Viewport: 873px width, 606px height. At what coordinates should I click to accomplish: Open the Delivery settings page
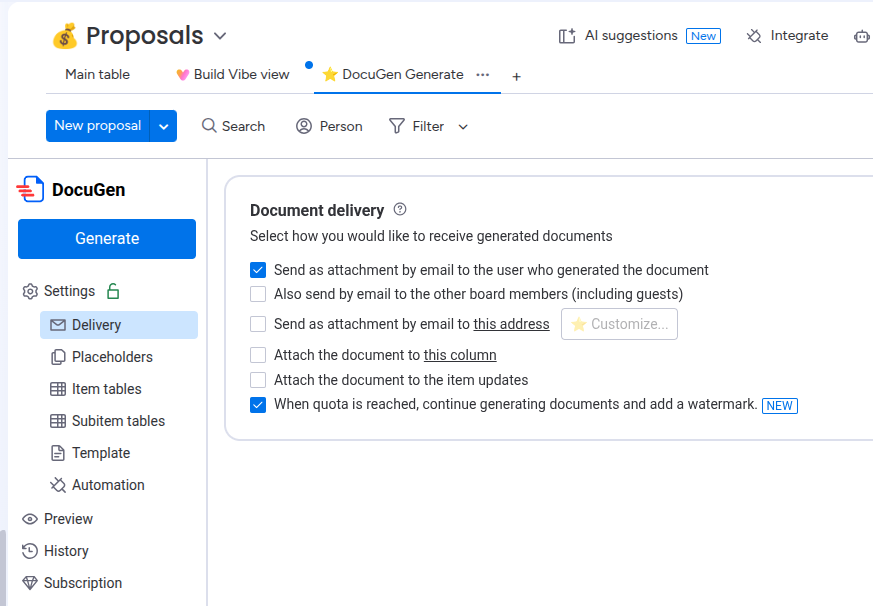119,325
